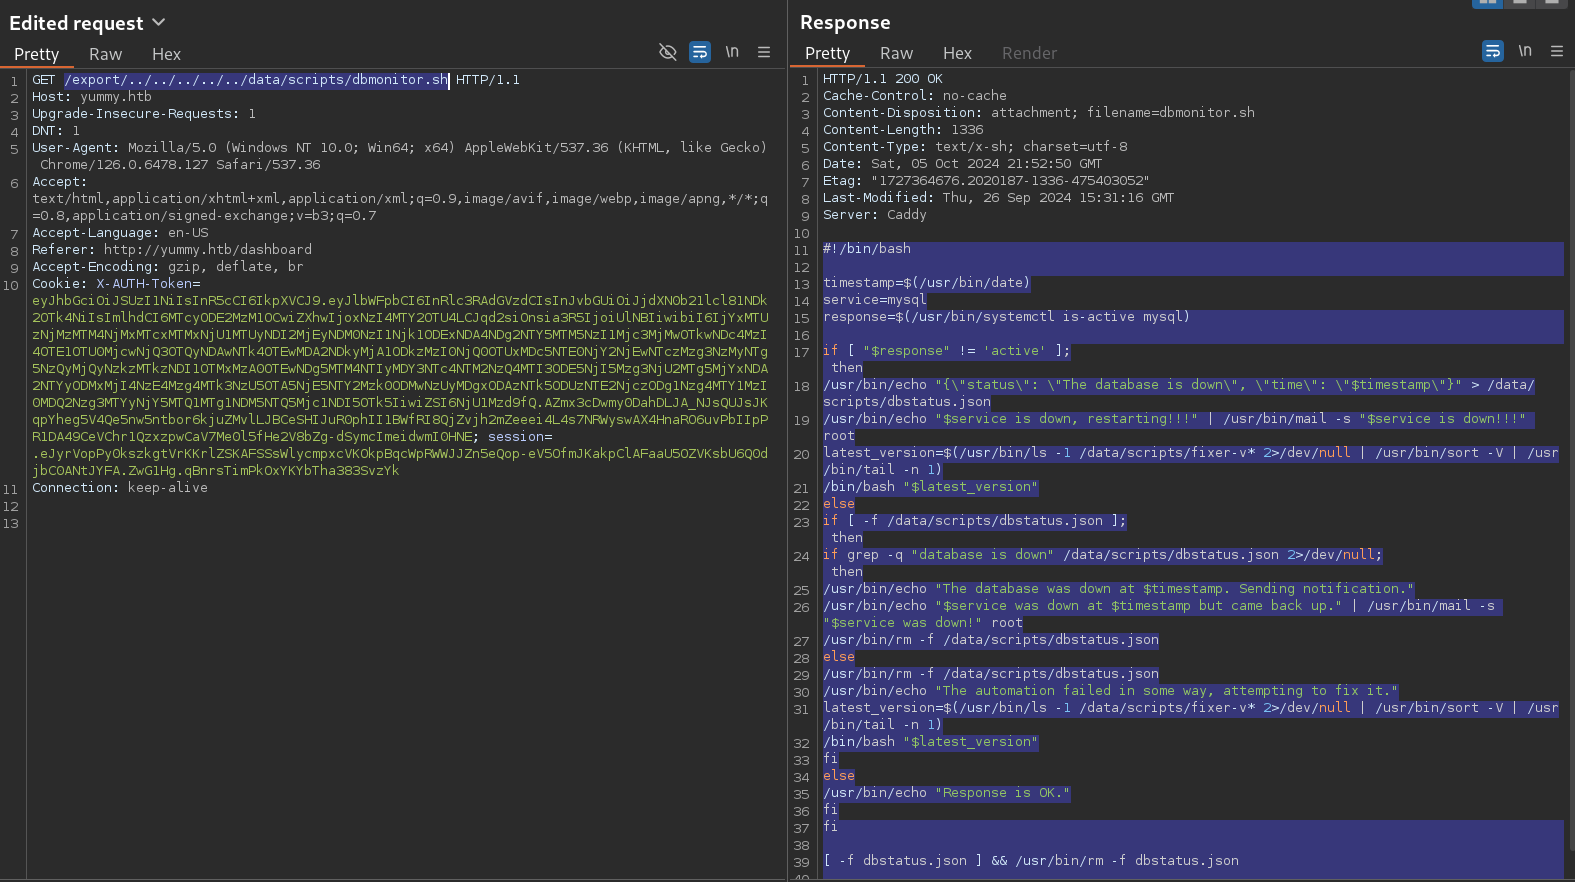This screenshot has height=882, width=1575.
Task: Click '#!/bin/bash' shebang line in response
Action: click(x=867, y=249)
